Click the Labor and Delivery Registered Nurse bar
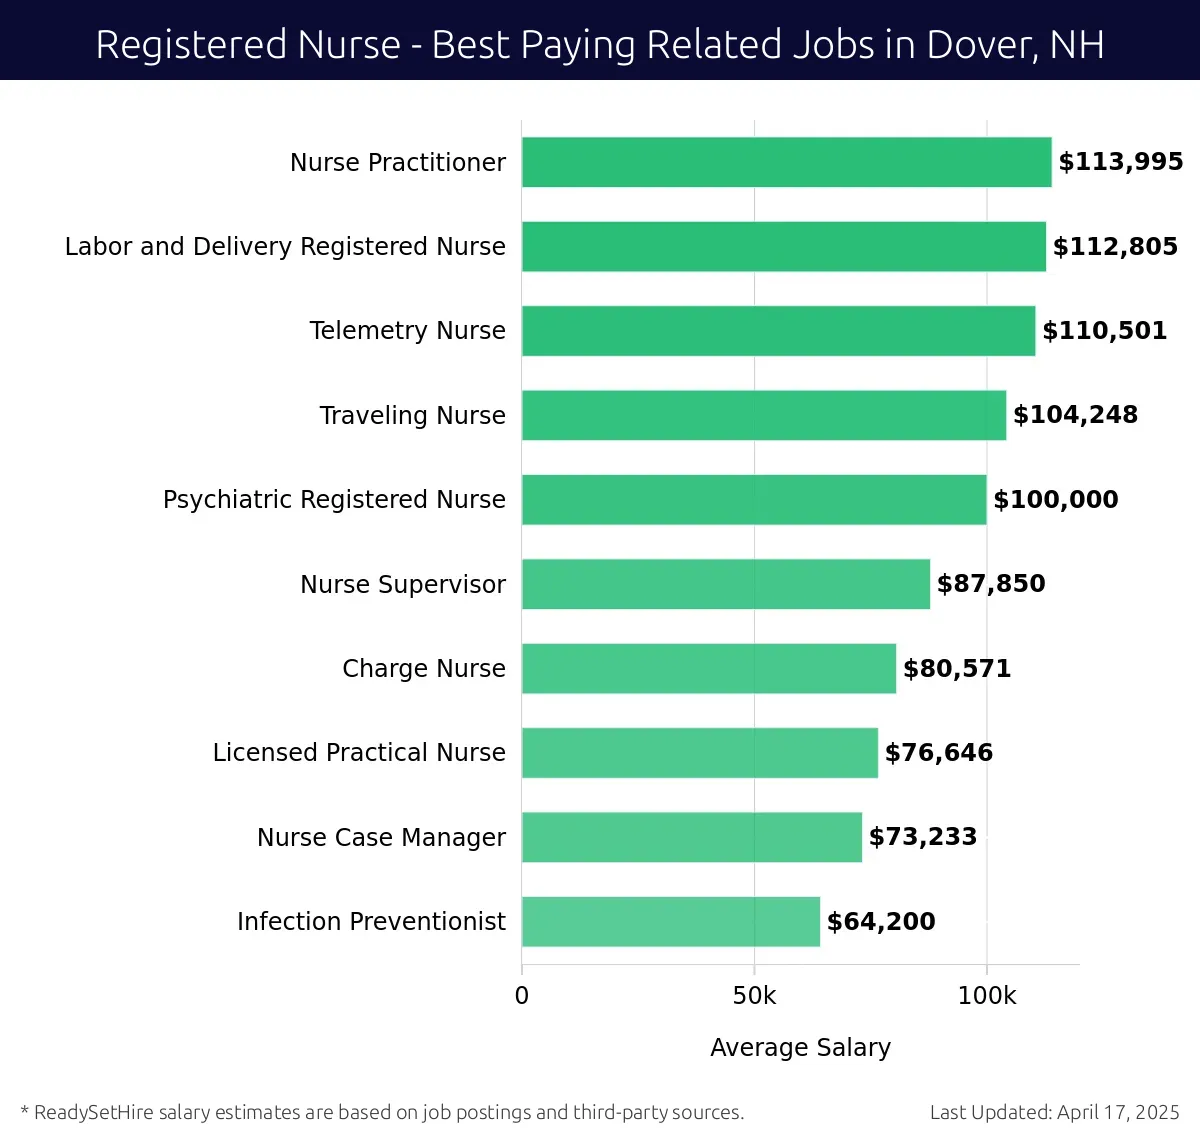This screenshot has height=1140, width=1200. click(x=784, y=246)
